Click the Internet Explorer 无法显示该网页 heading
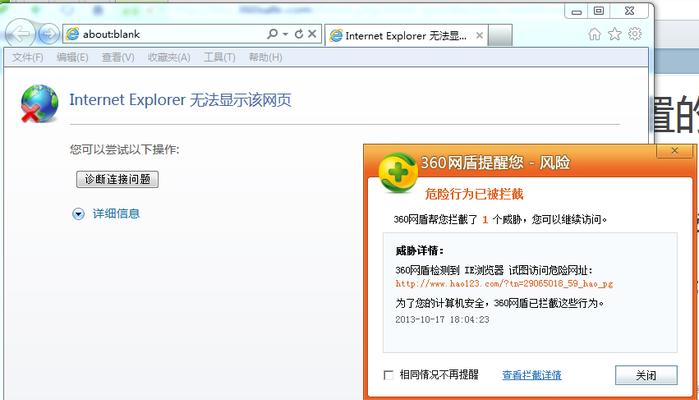Viewport: 699px width, 400px height. coord(180,100)
